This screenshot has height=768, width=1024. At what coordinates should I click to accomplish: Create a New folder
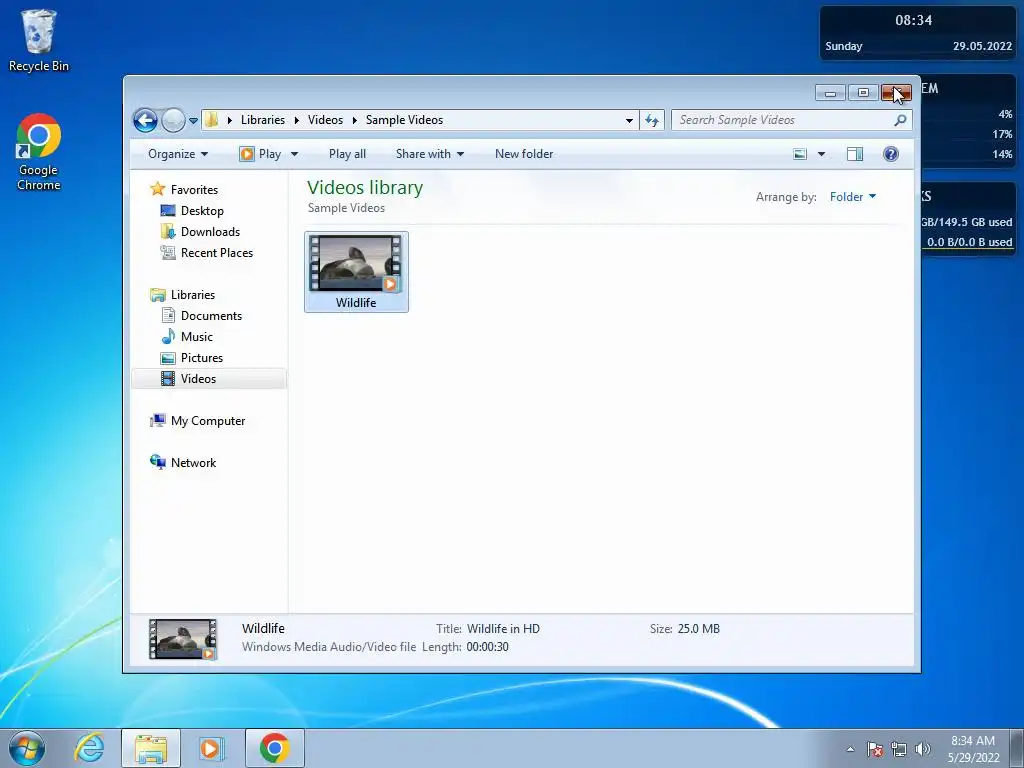coord(524,154)
